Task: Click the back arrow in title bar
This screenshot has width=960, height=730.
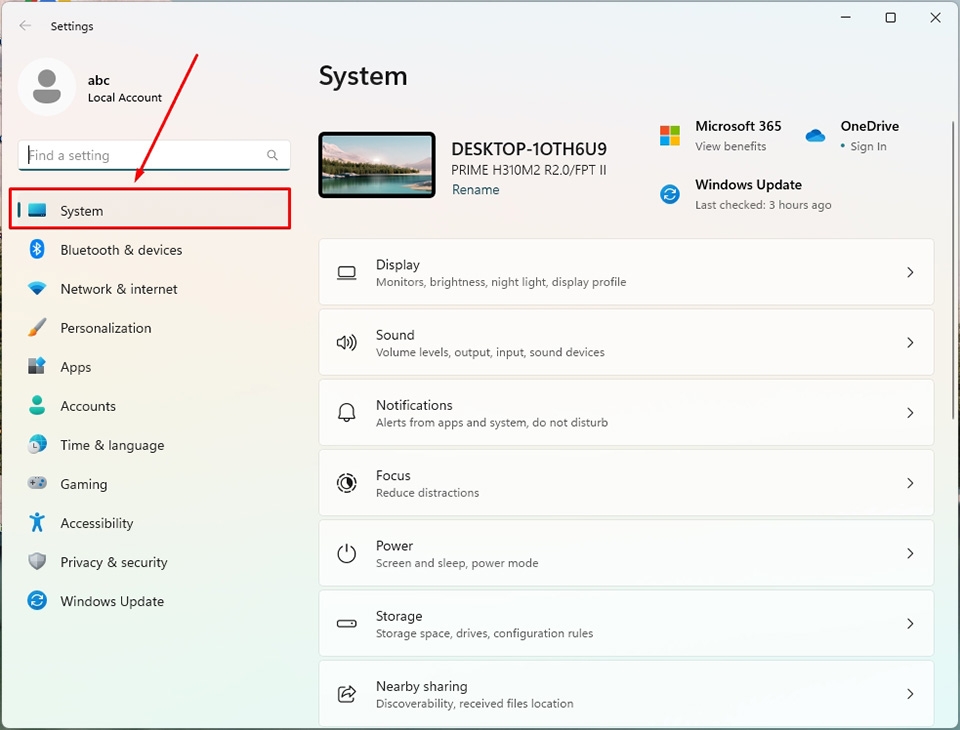Action: click(25, 26)
